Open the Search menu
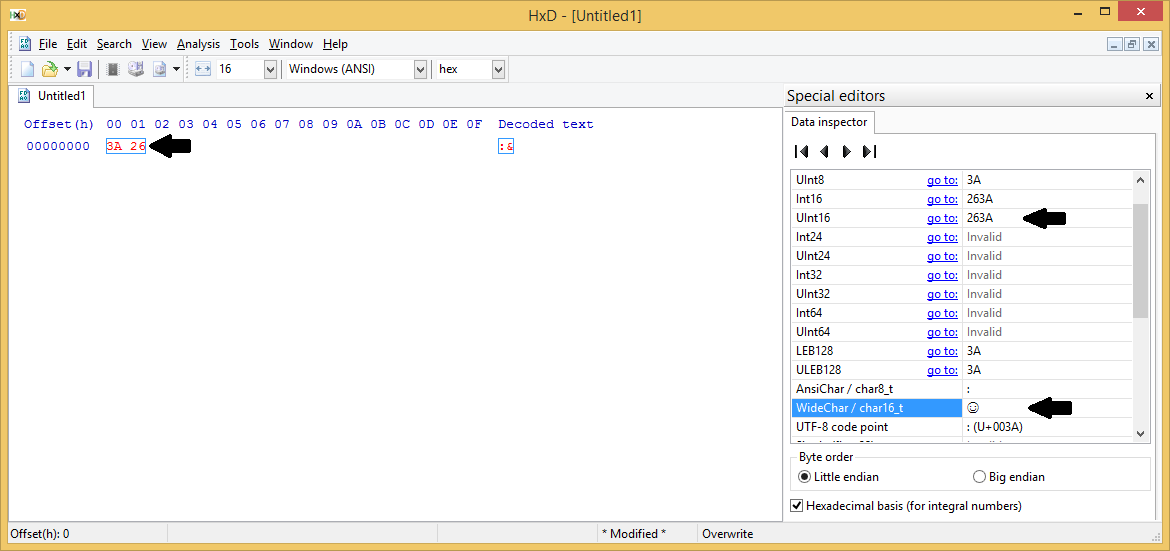Screen dimensions: 1170x551 click(x=114, y=44)
